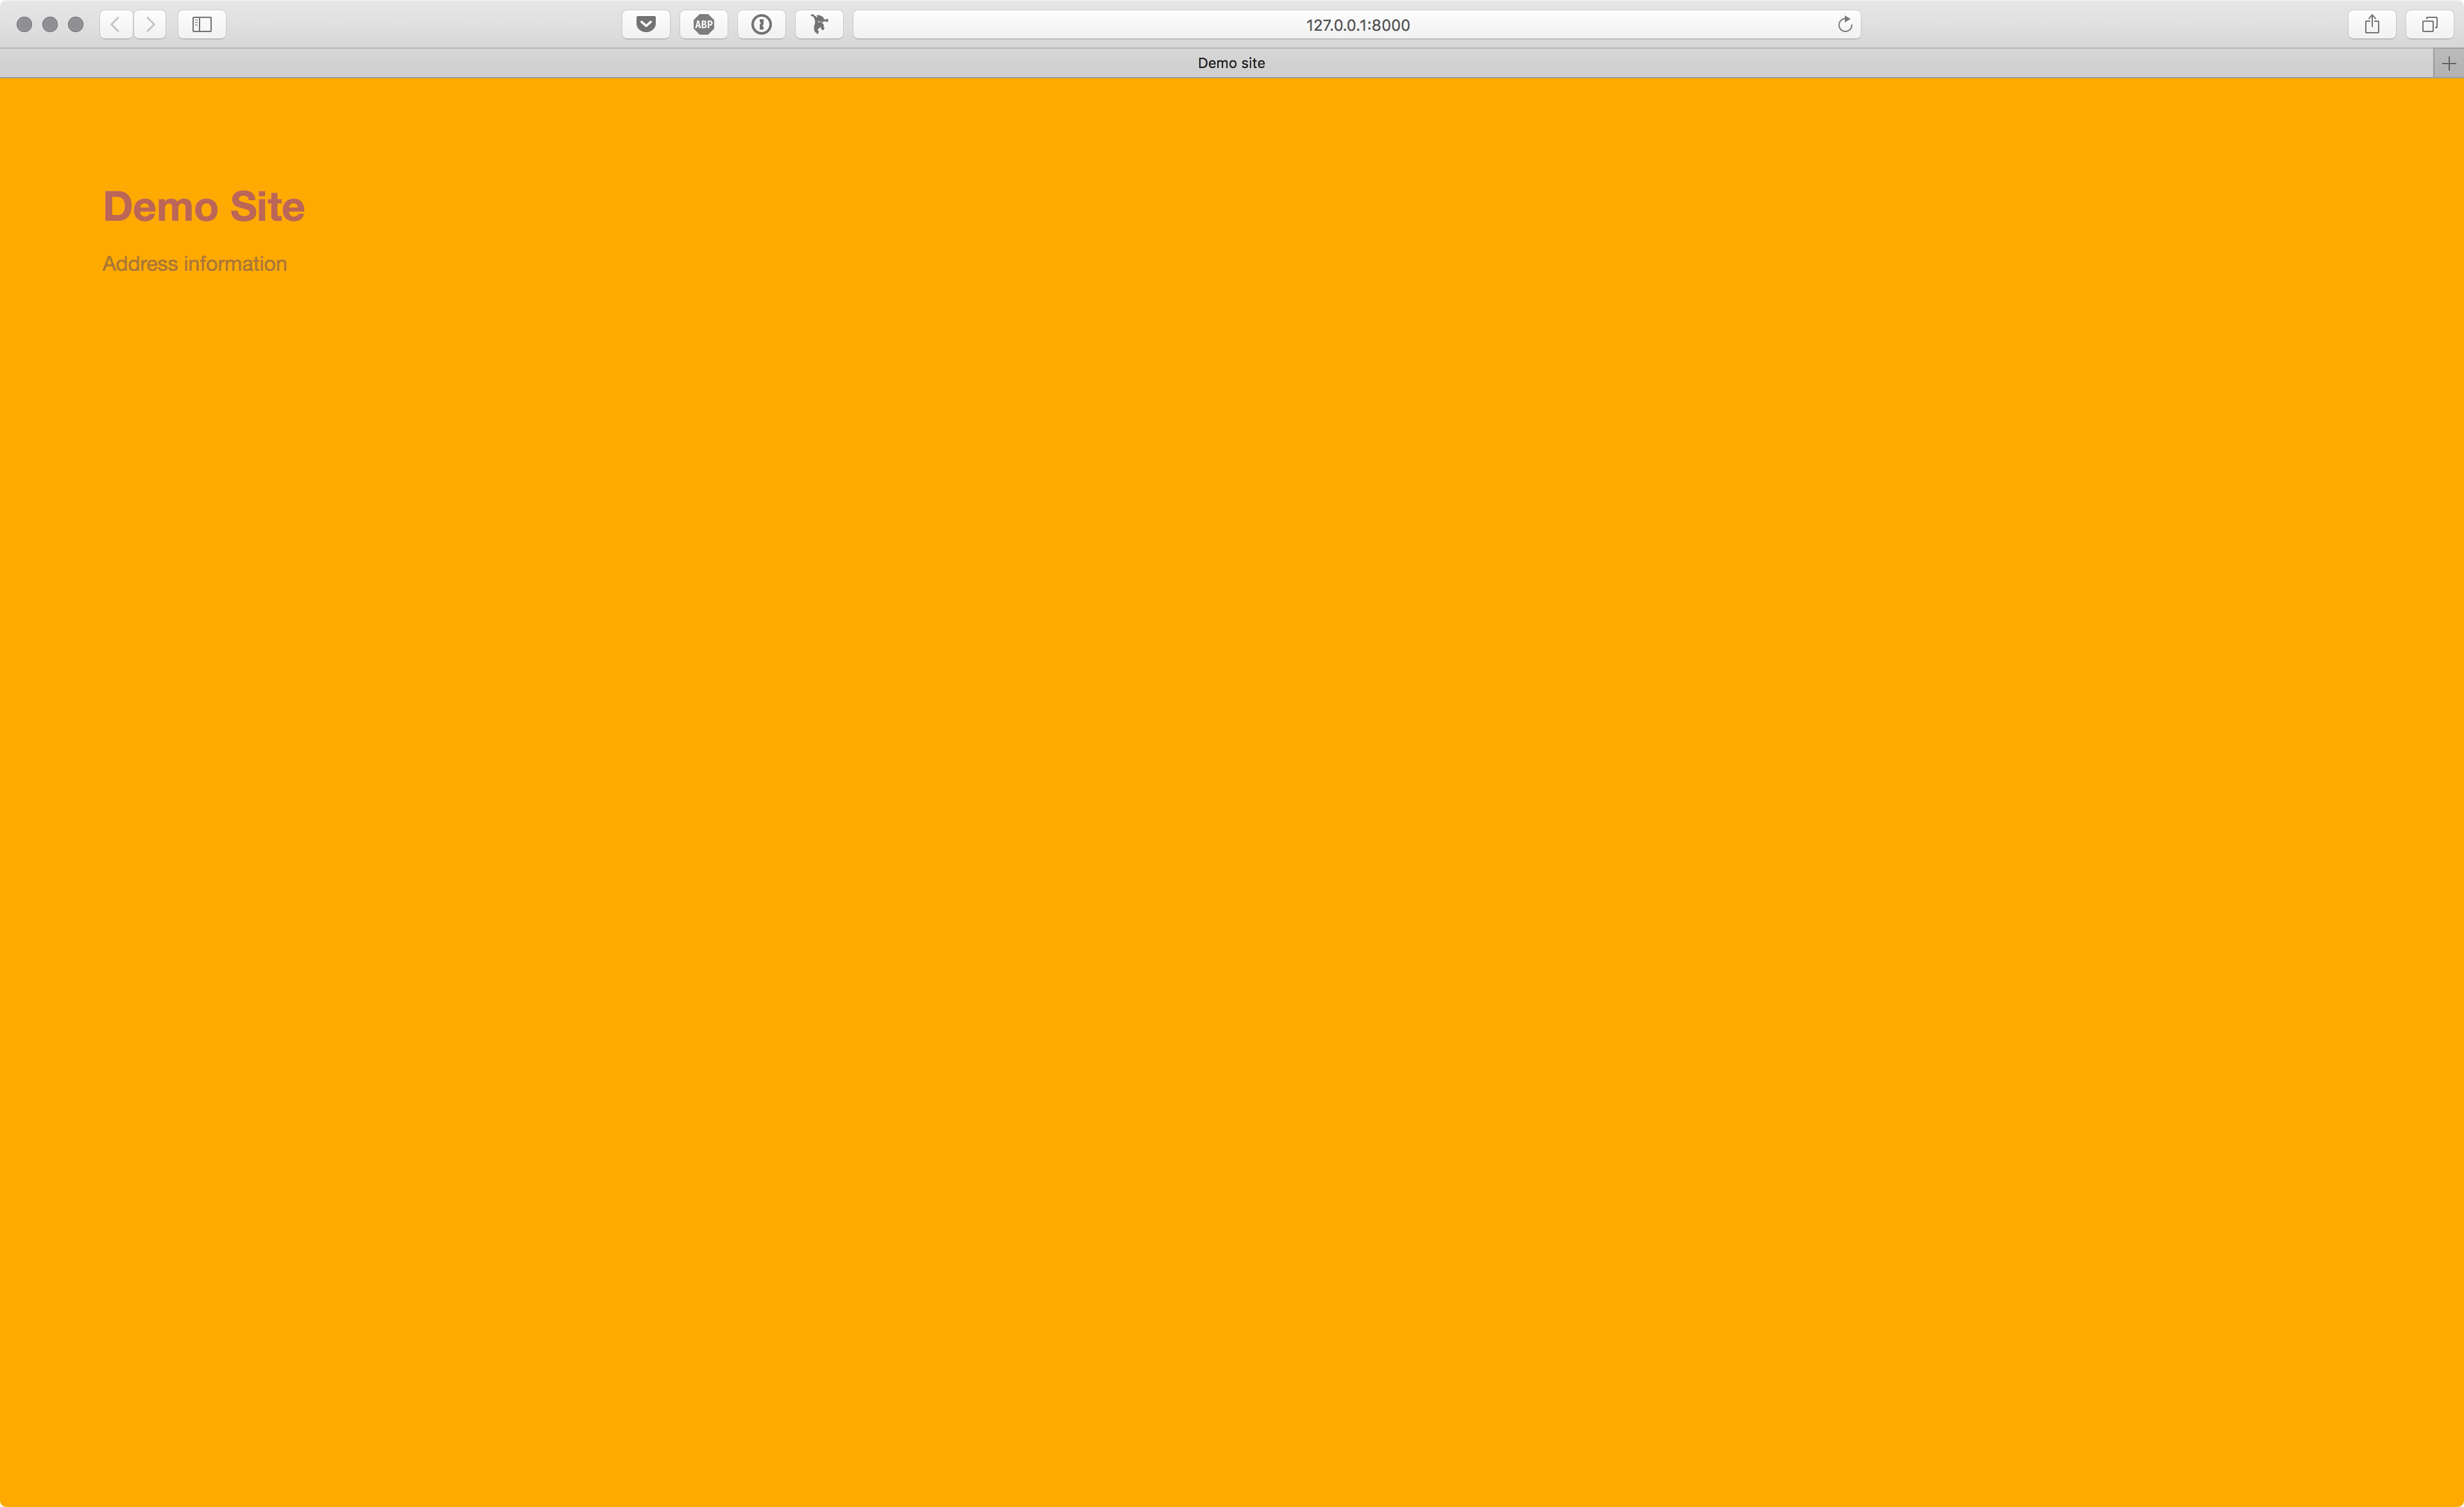Screen dimensions: 2464x1507
Task: Click the Pocket save icon in toolbar
Action: point(644,24)
